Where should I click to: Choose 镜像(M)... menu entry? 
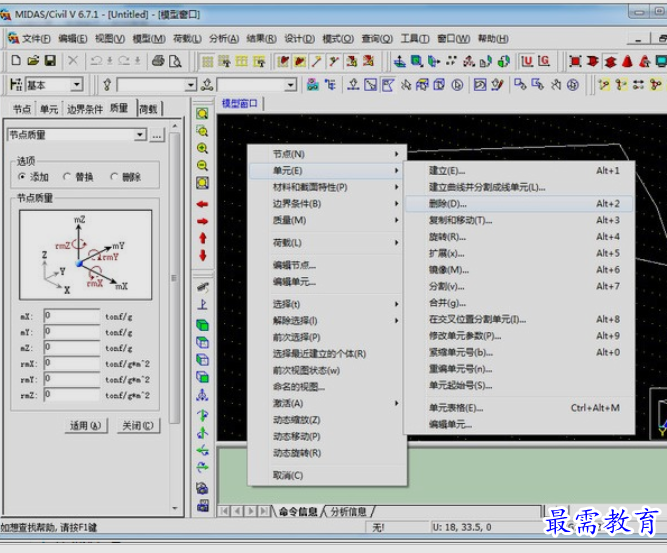519,270
